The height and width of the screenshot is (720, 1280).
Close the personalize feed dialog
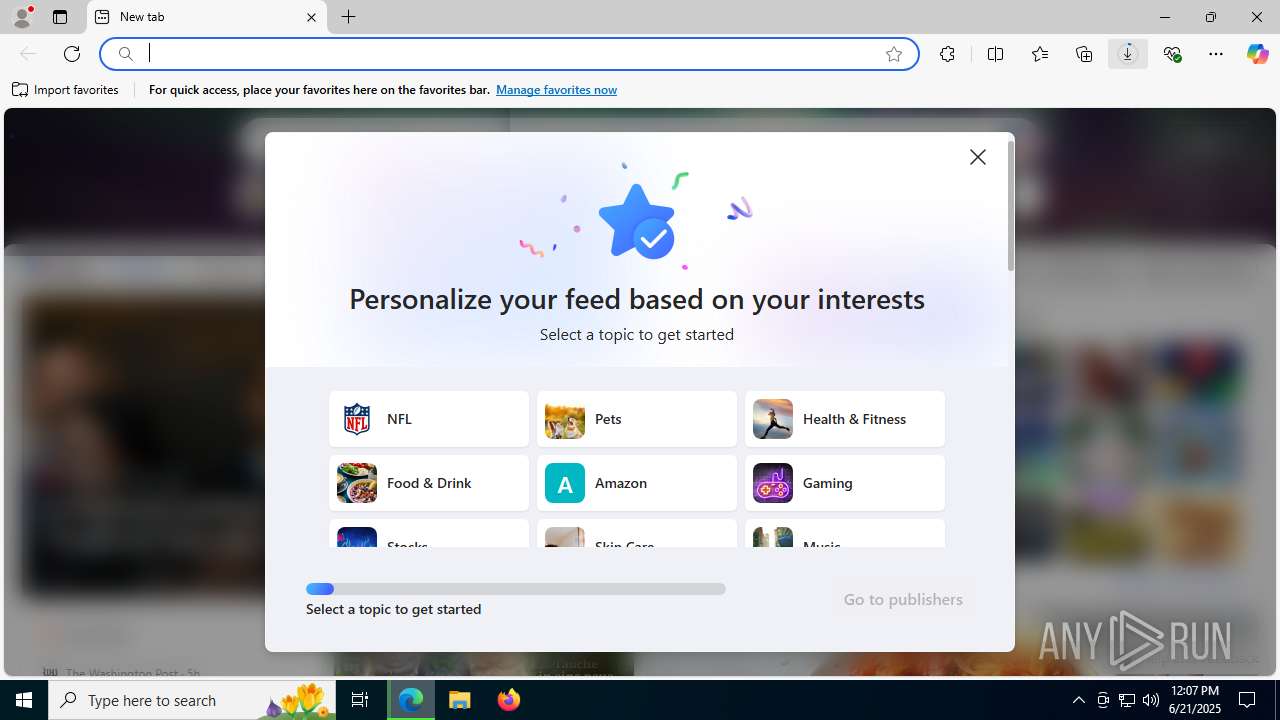[x=978, y=157]
